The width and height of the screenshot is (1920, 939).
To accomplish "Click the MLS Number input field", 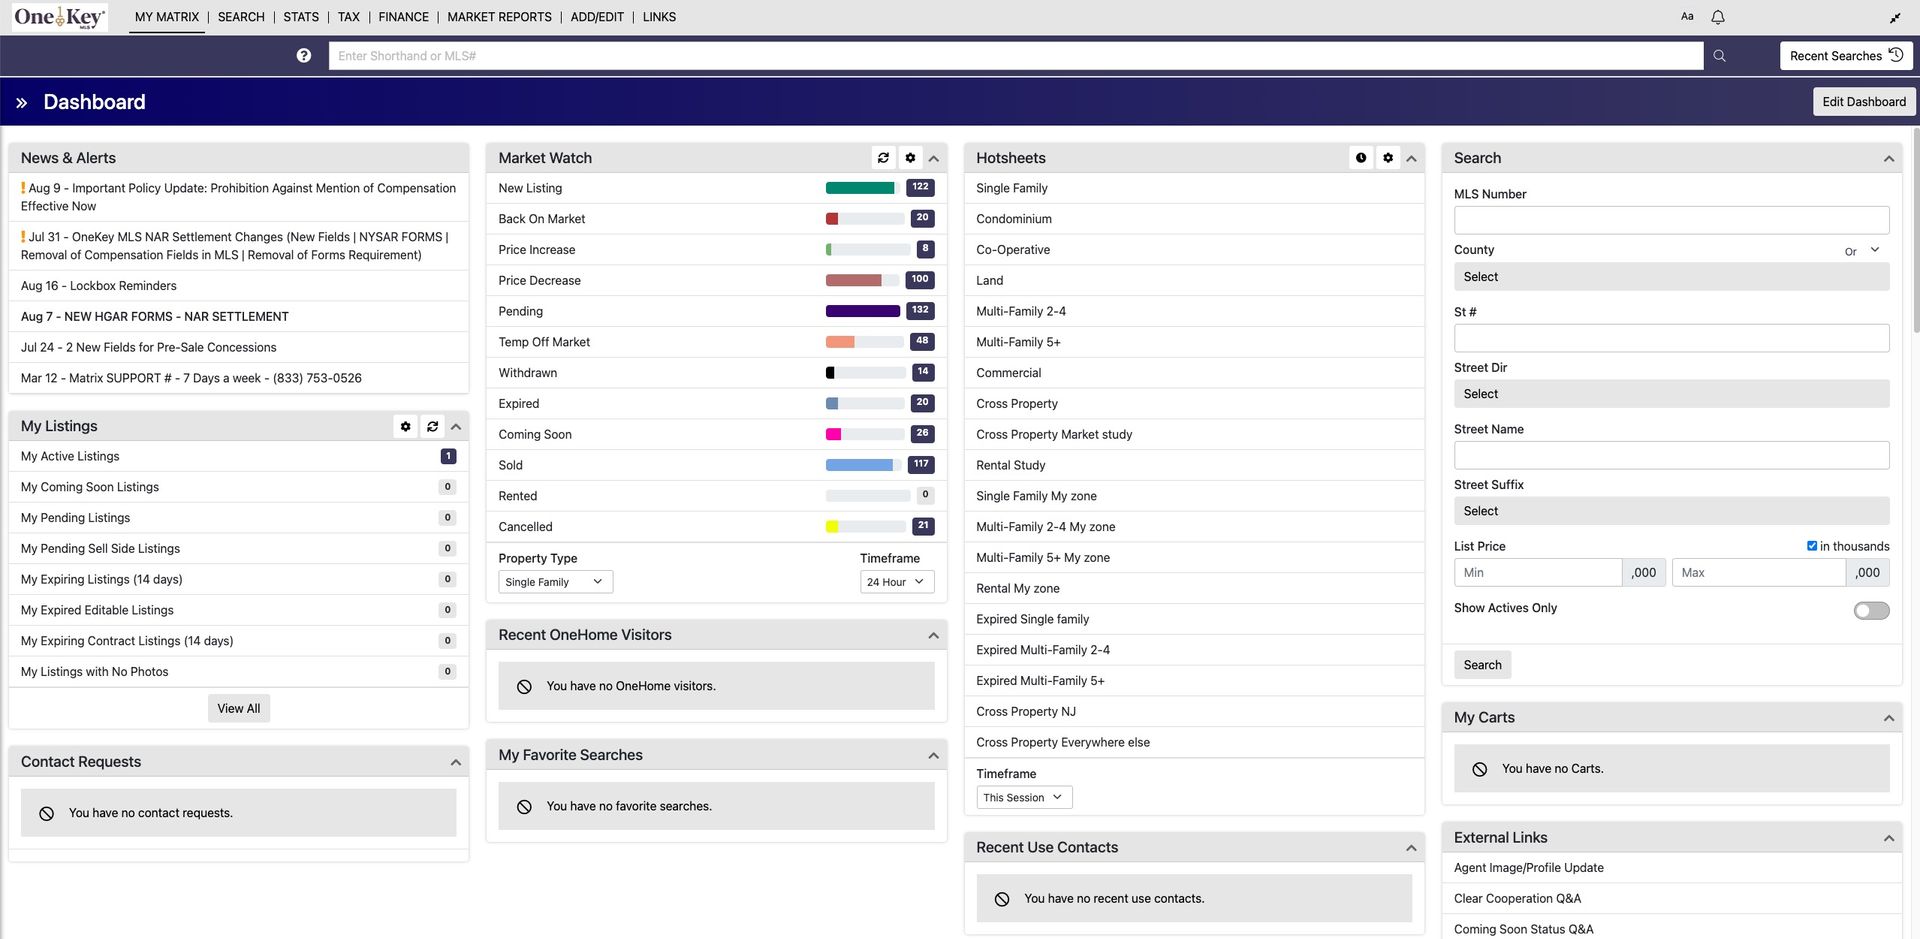I will (x=1670, y=220).
